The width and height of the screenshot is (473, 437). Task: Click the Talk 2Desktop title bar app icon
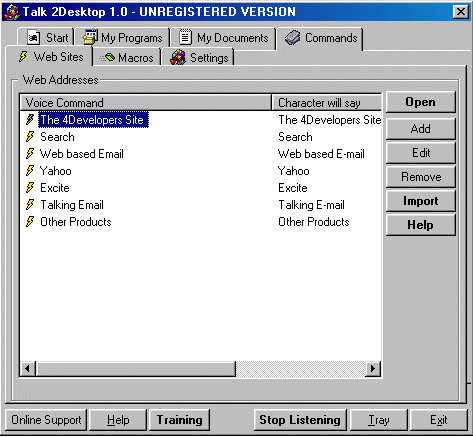[12, 12]
